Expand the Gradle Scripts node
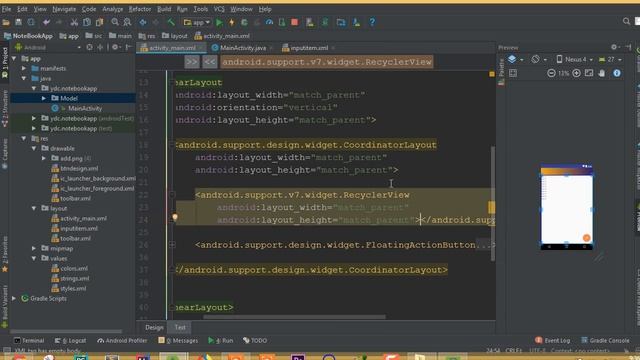Image resolution: width=640 pixels, height=360 pixels. (14, 298)
